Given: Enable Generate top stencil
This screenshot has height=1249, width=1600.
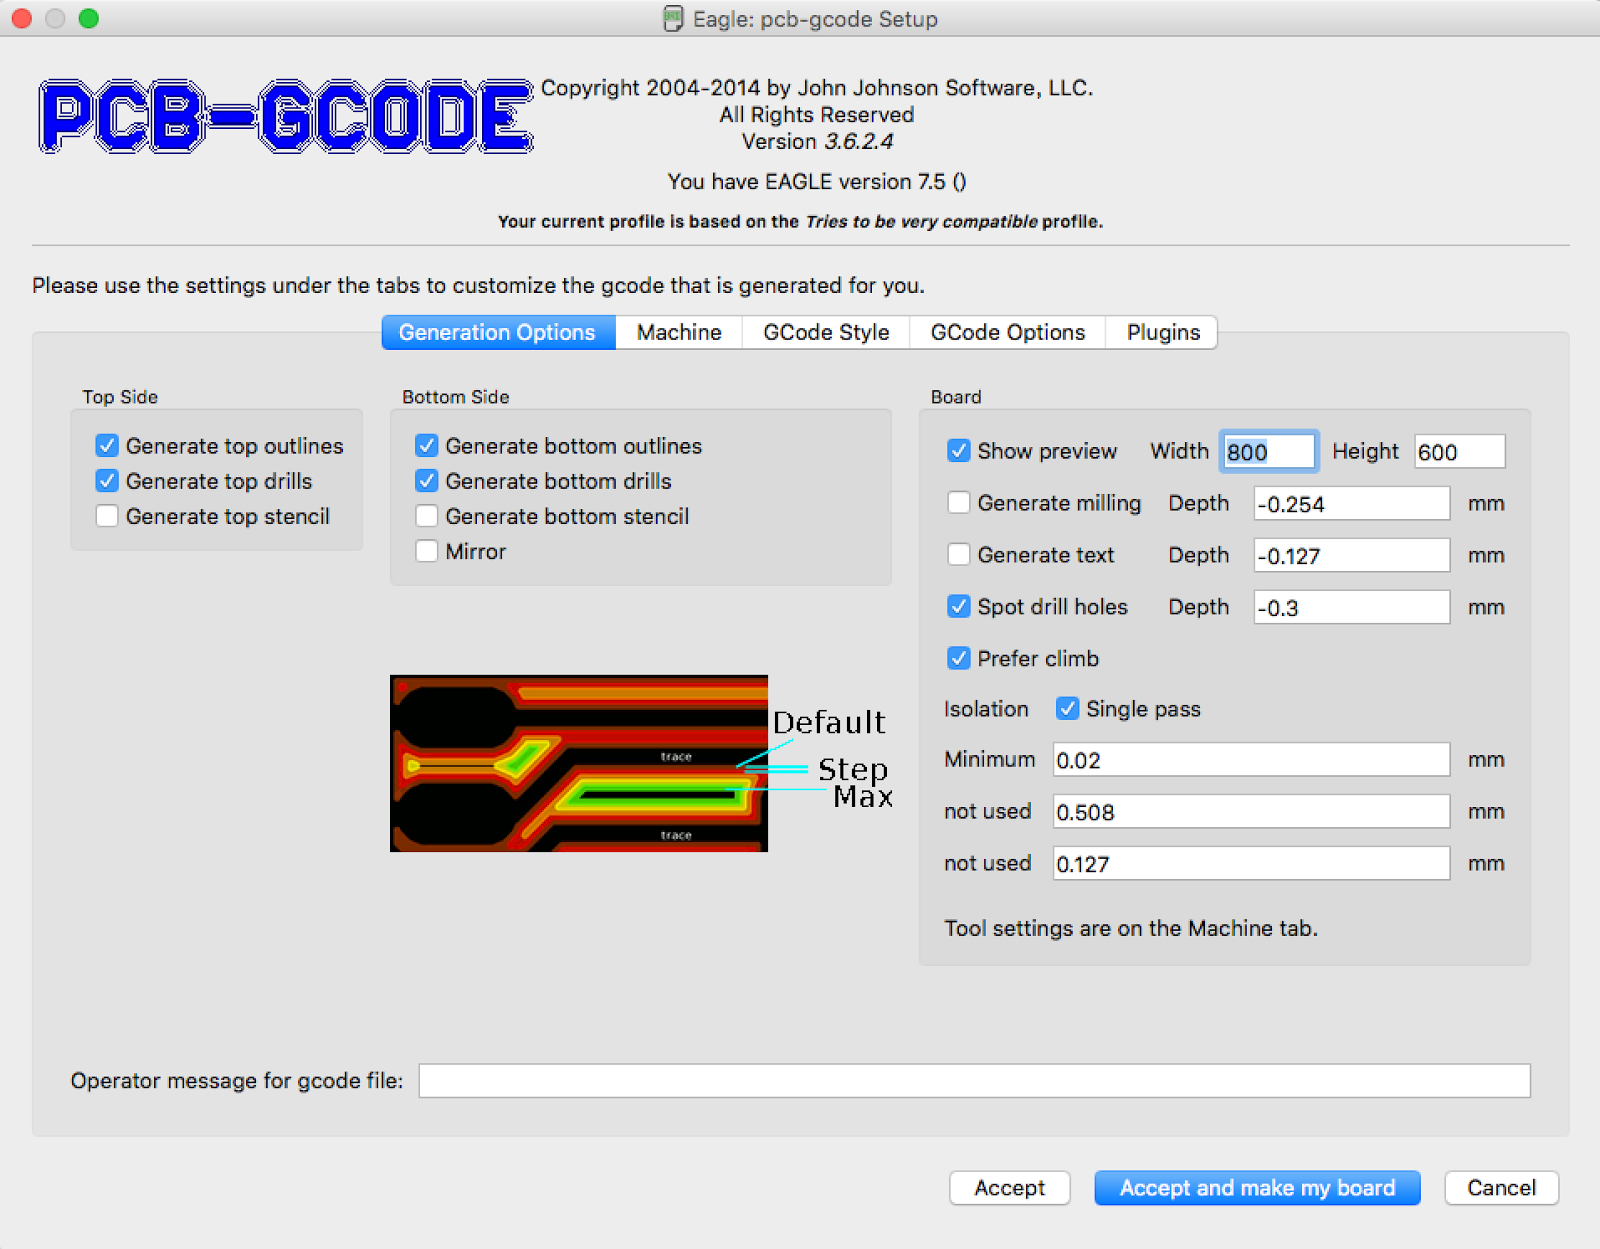Looking at the screenshot, I should pyautogui.click(x=107, y=516).
